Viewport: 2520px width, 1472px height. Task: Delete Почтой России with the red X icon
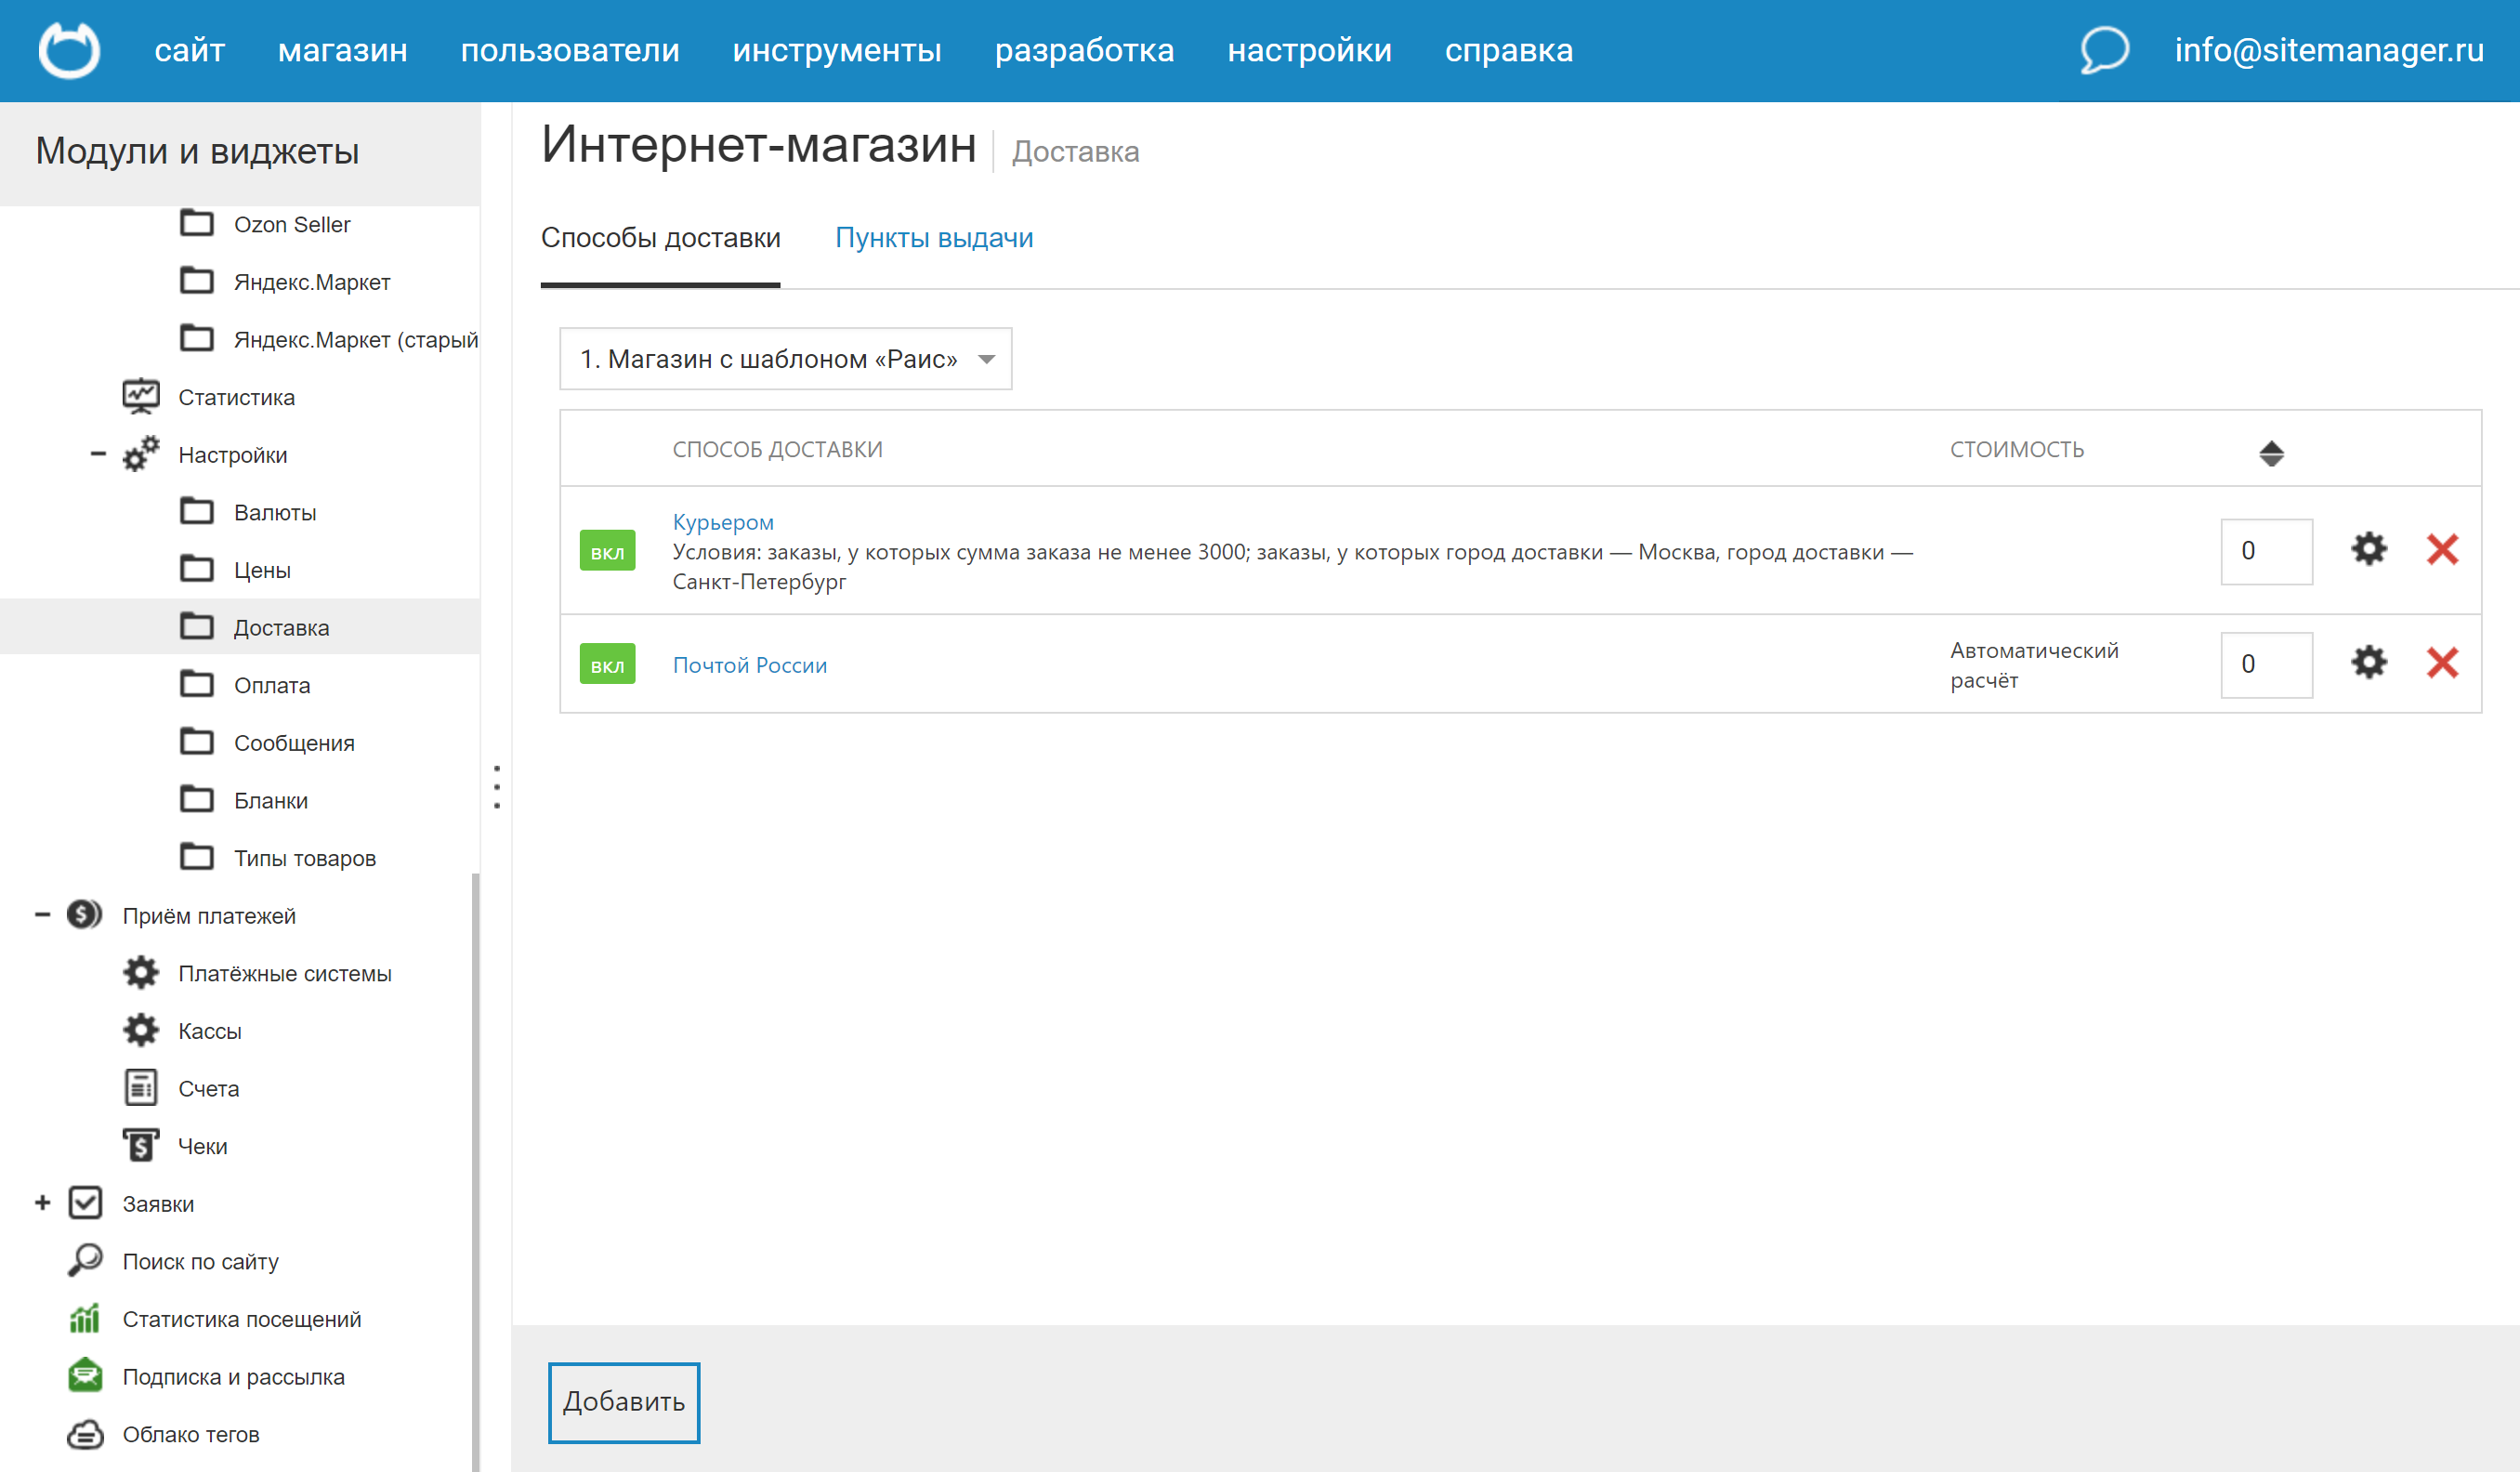click(x=2442, y=663)
